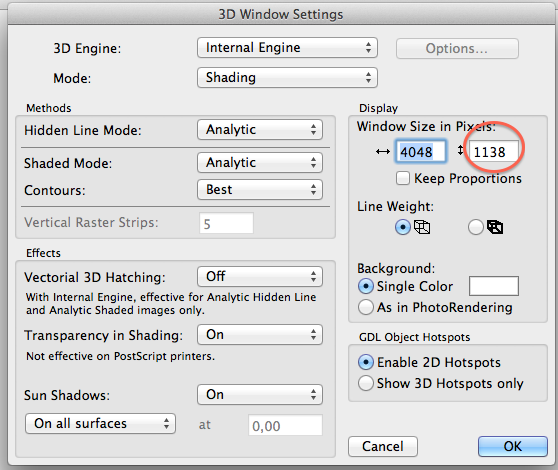Click the Vertical Raster Strips field
Image resolution: width=558 pixels, height=470 pixels.
(226, 223)
